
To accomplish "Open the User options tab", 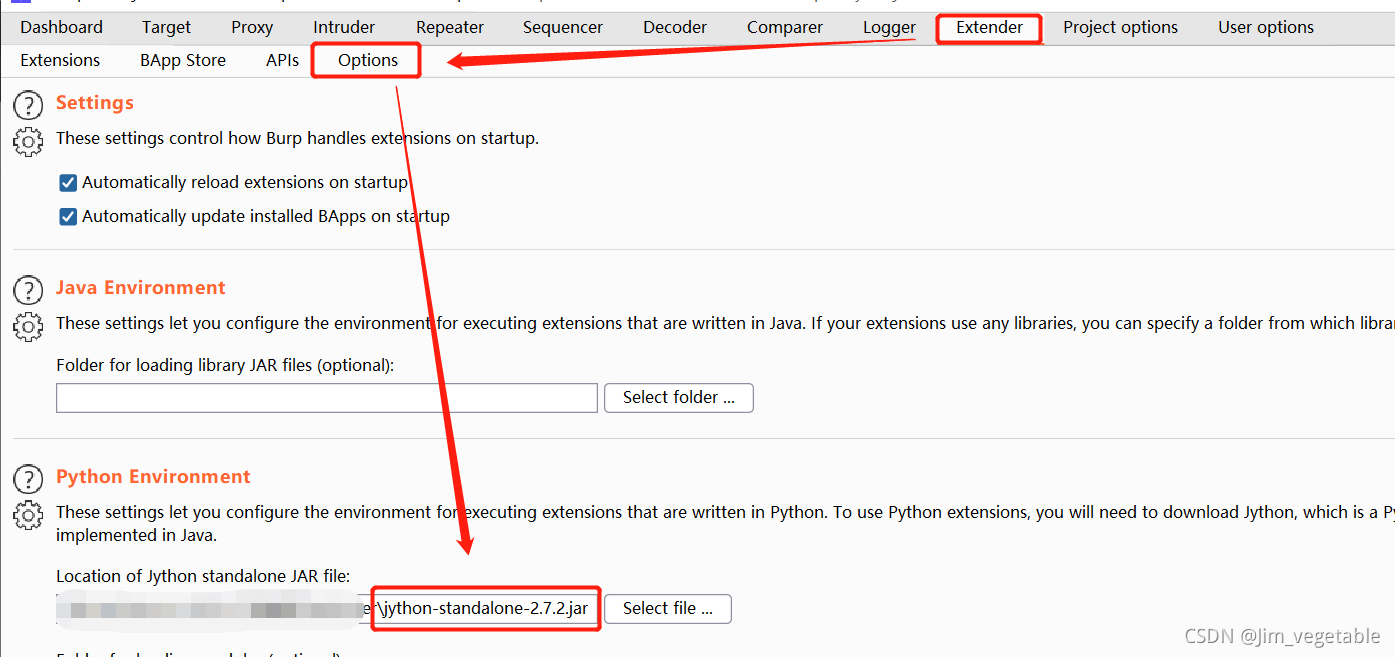I will tap(1266, 27).
